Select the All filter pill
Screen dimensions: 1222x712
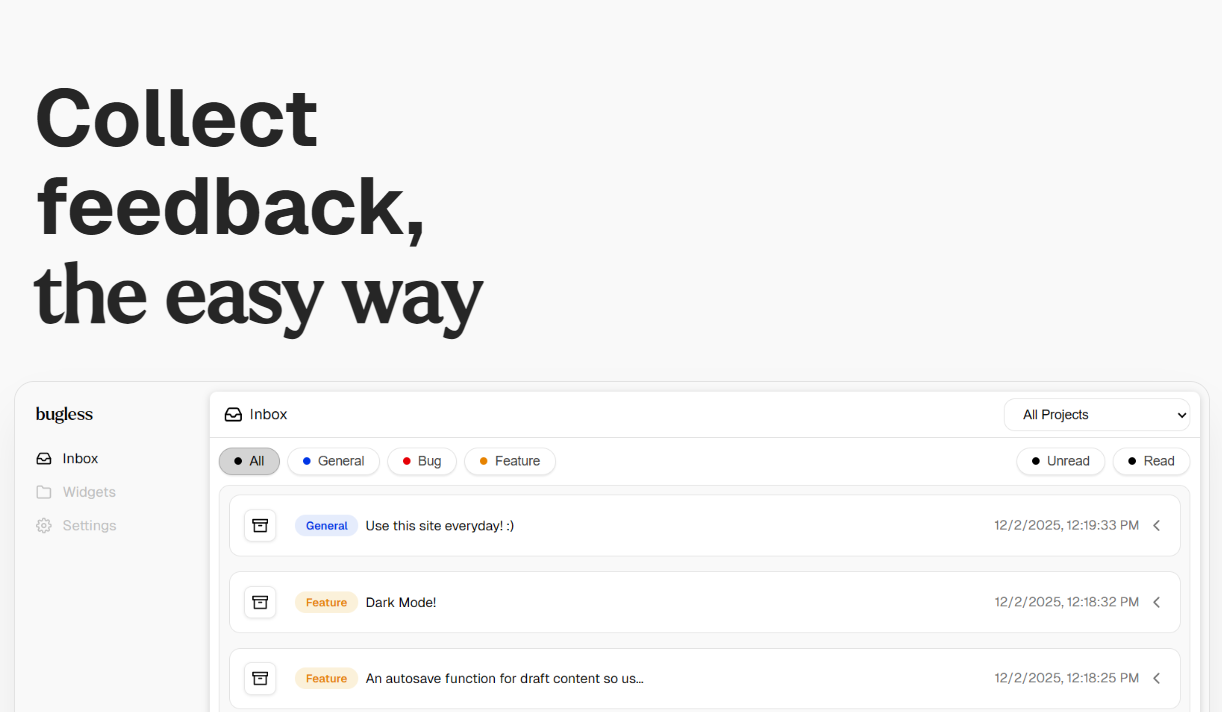[249, 461]
